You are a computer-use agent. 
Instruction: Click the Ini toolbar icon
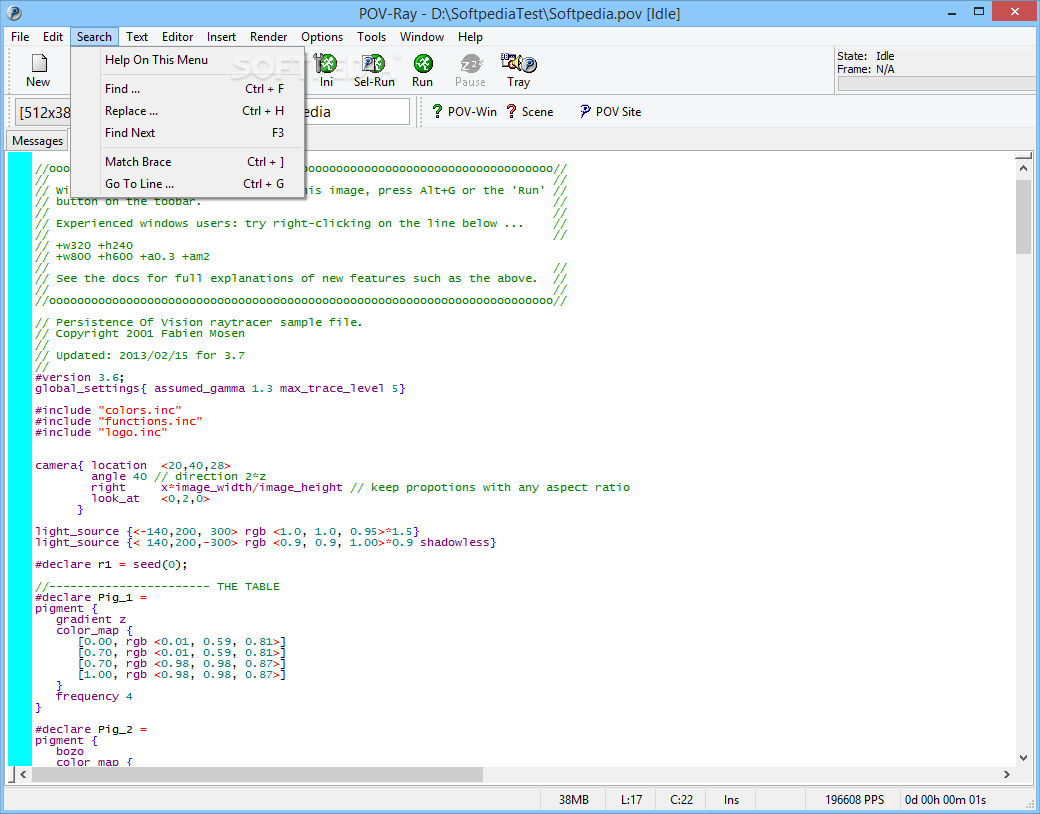(326, 70)
